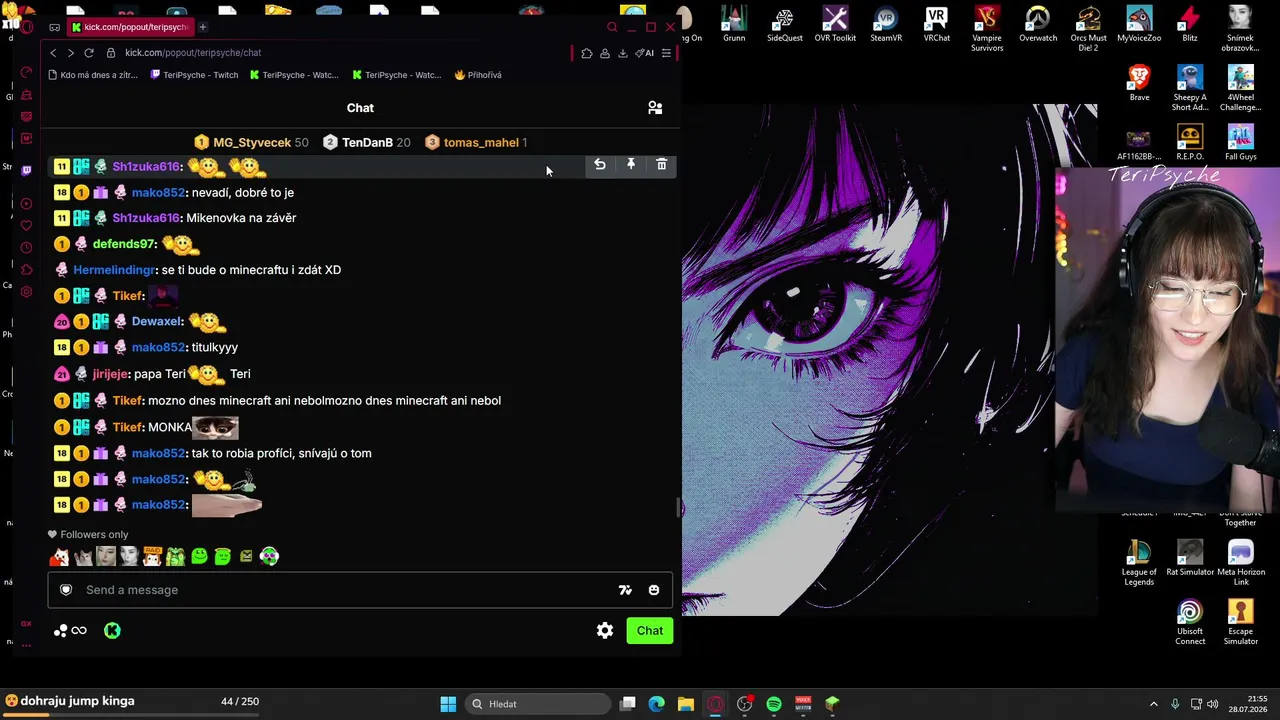
Task: Open the browser AI assistant
Action: pos(645,53)
